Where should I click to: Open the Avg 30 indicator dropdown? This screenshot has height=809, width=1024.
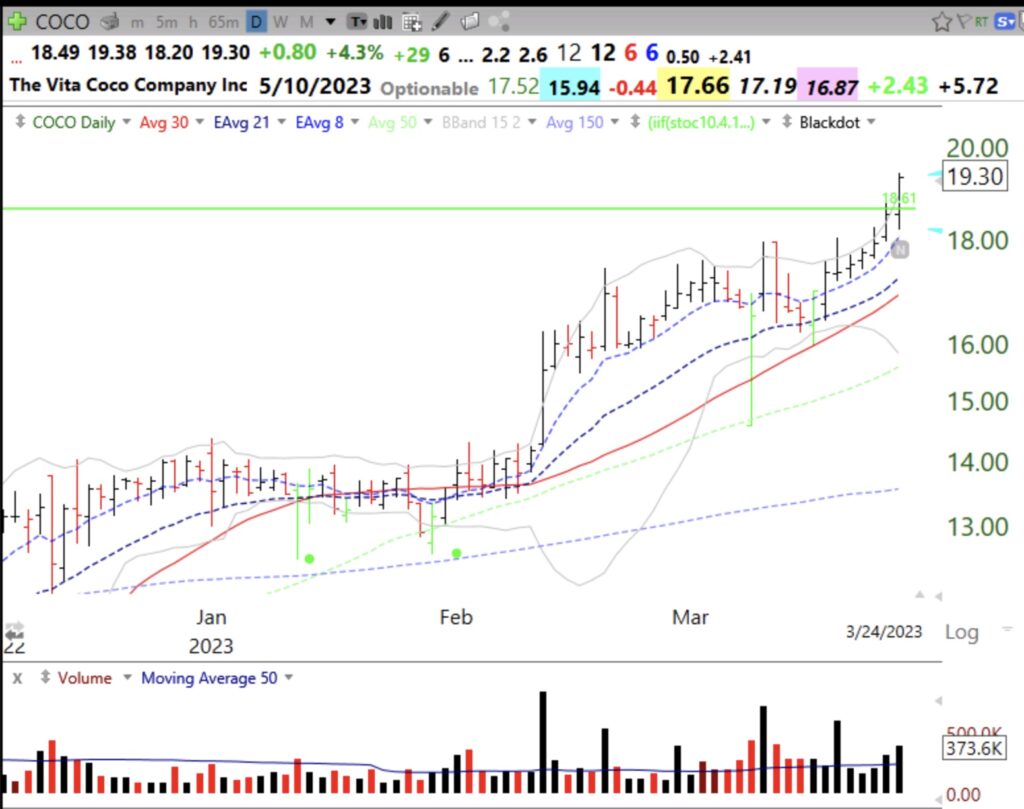(199, 122)
